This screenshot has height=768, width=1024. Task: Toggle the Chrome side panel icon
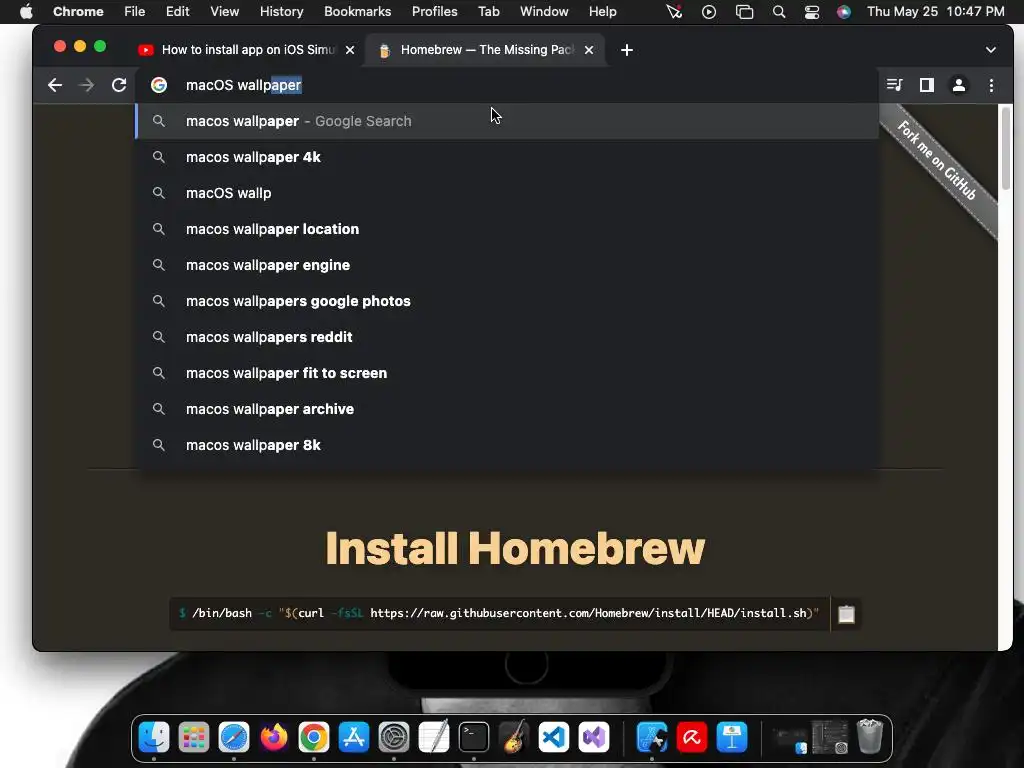927,85
